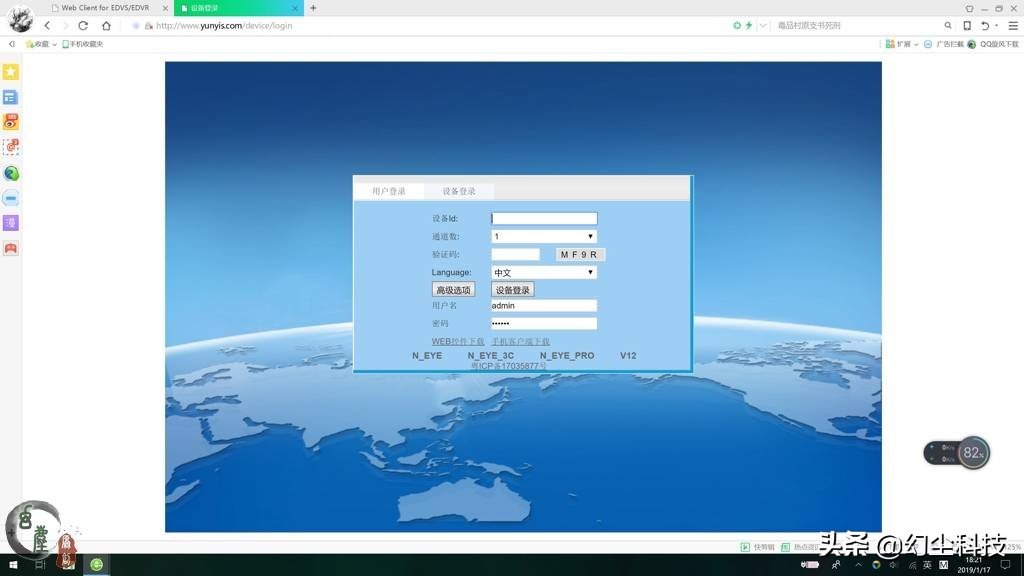Viewport: 1024px width, 576px height.
Task: Switch to the 设备登录 tab on the login panel
Action: (x=459, y=190)
